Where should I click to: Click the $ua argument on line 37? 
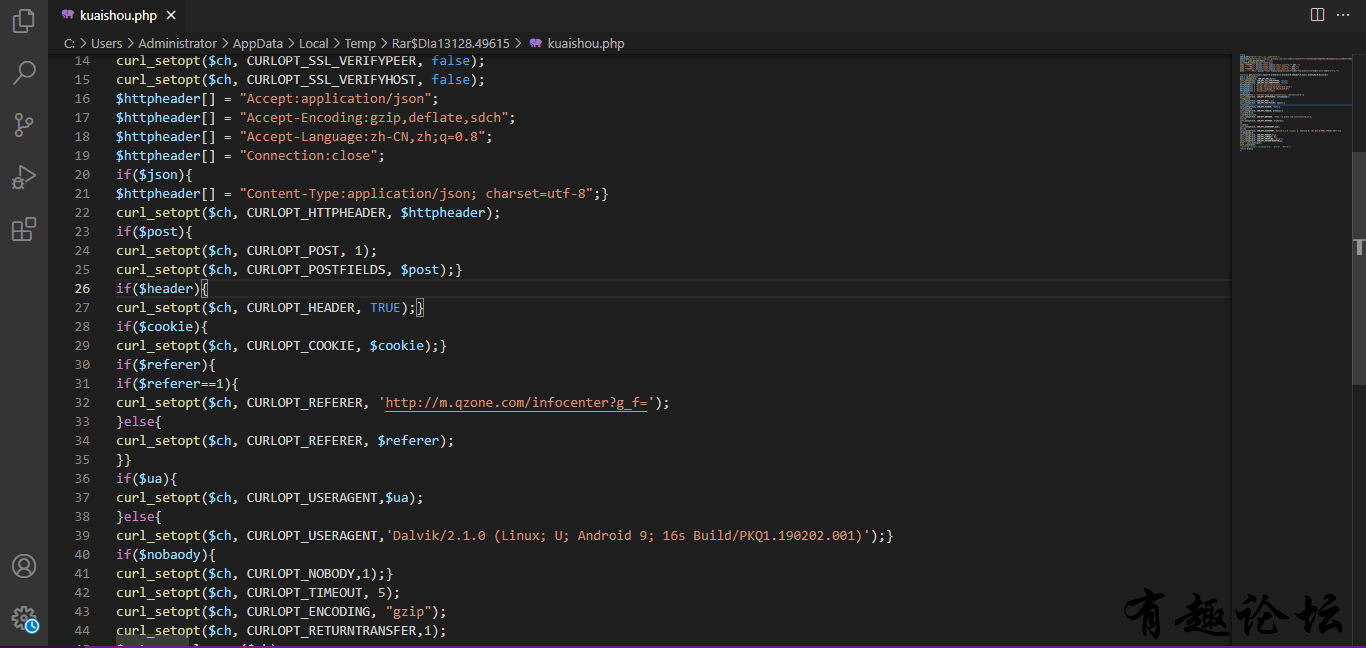click(397, 498)
